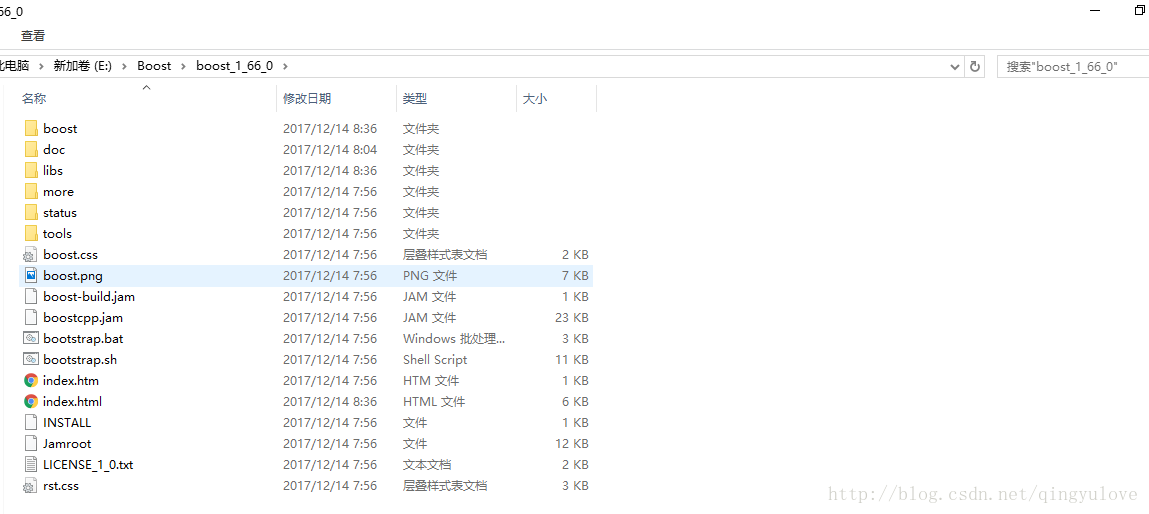Click the bootstrap.sh script icon
This screenshot has width=1149, height=514.
pos(31,359)
